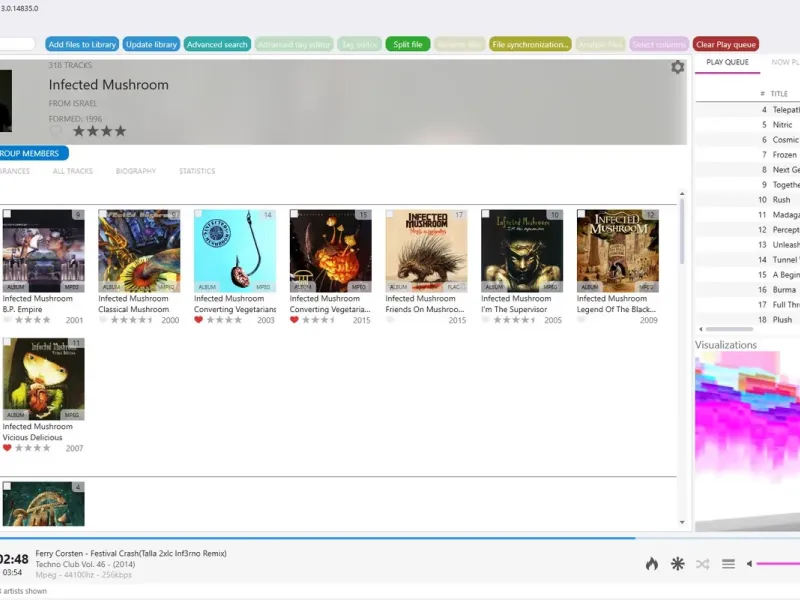This screenshot has height=600, width=800.
Task: Select track 10 Rush in play queue
Action: pyautogui.click(x=747, y=199)
